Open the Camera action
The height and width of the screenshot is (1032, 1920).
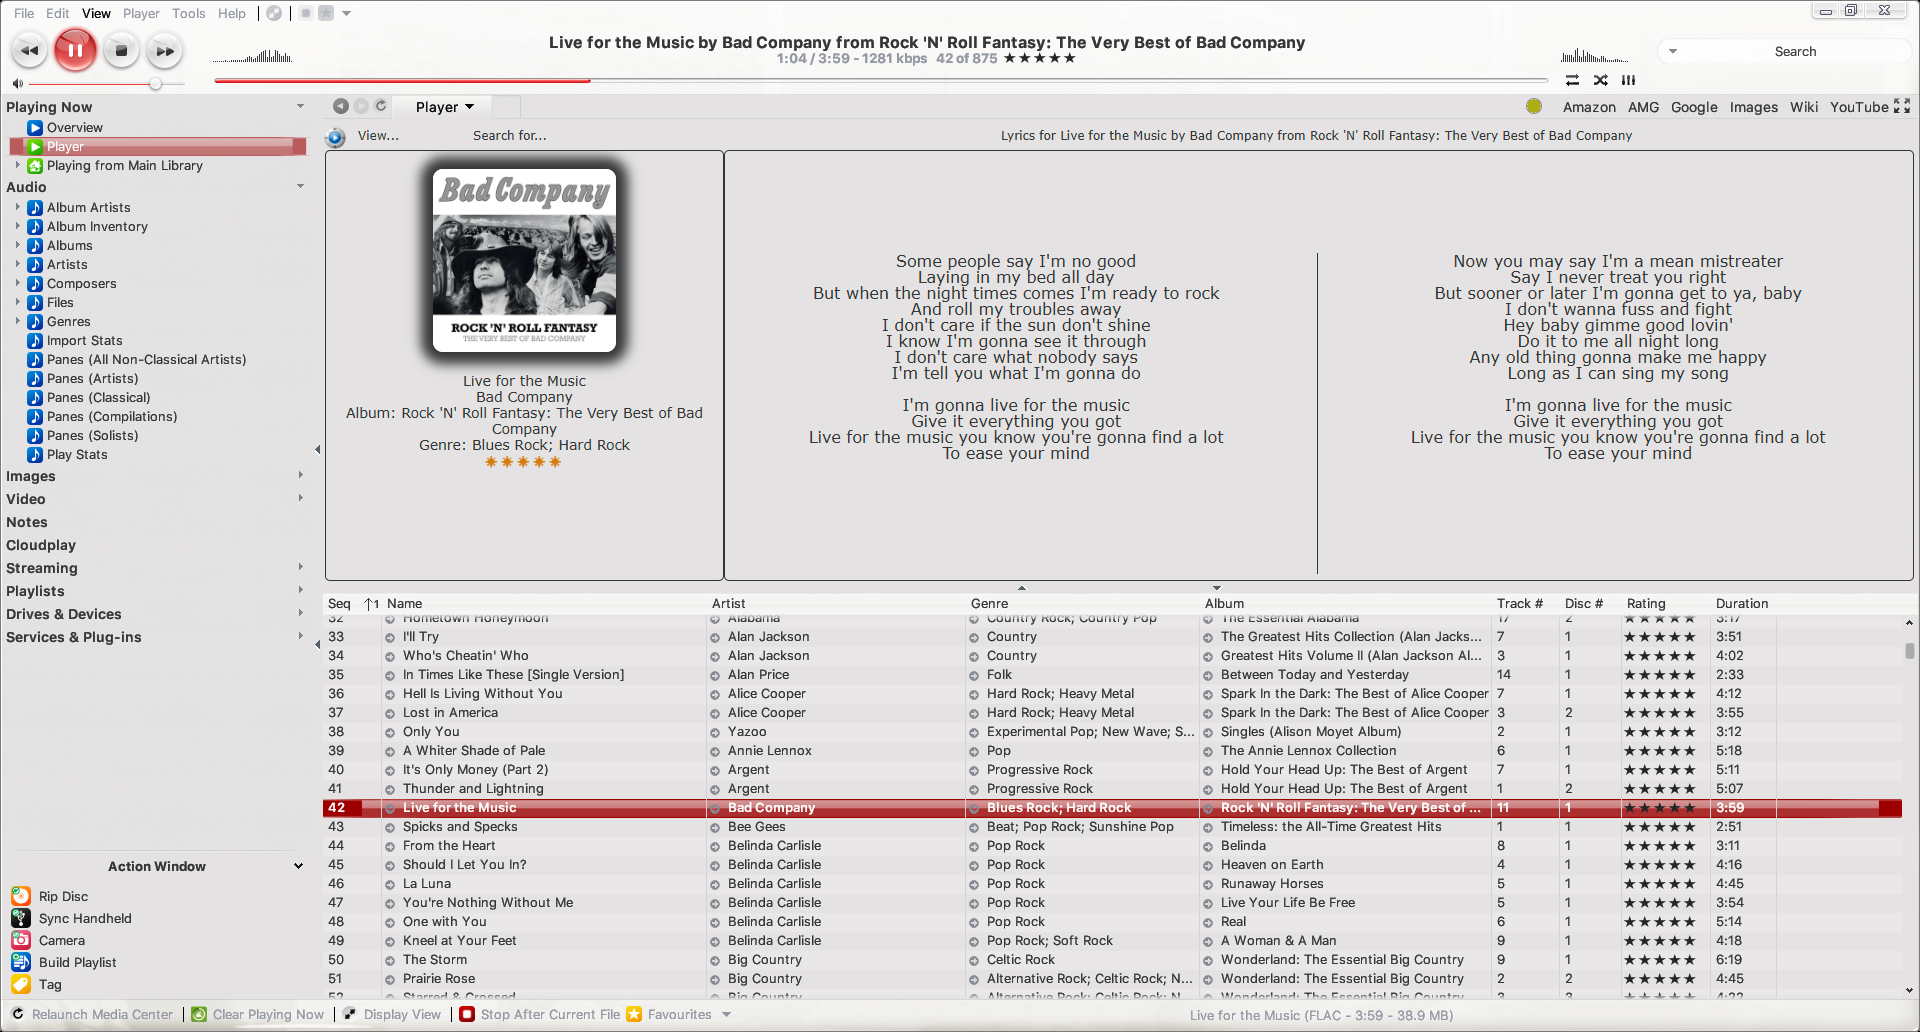pos(61,940)
